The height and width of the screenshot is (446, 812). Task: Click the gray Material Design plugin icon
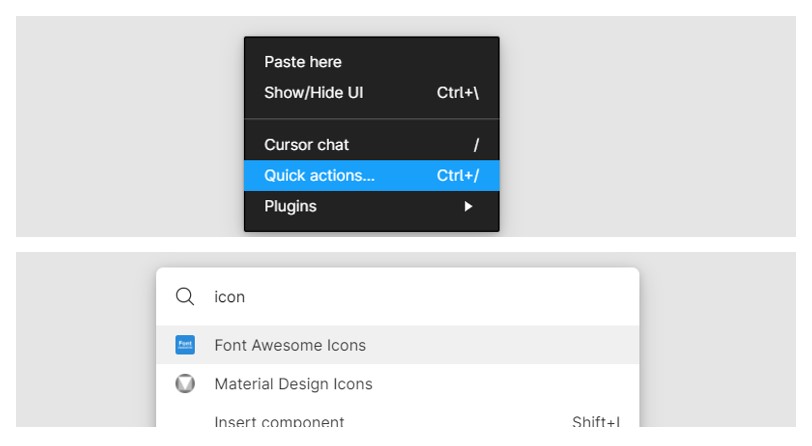pyautogui.click(x=185, y=384)
